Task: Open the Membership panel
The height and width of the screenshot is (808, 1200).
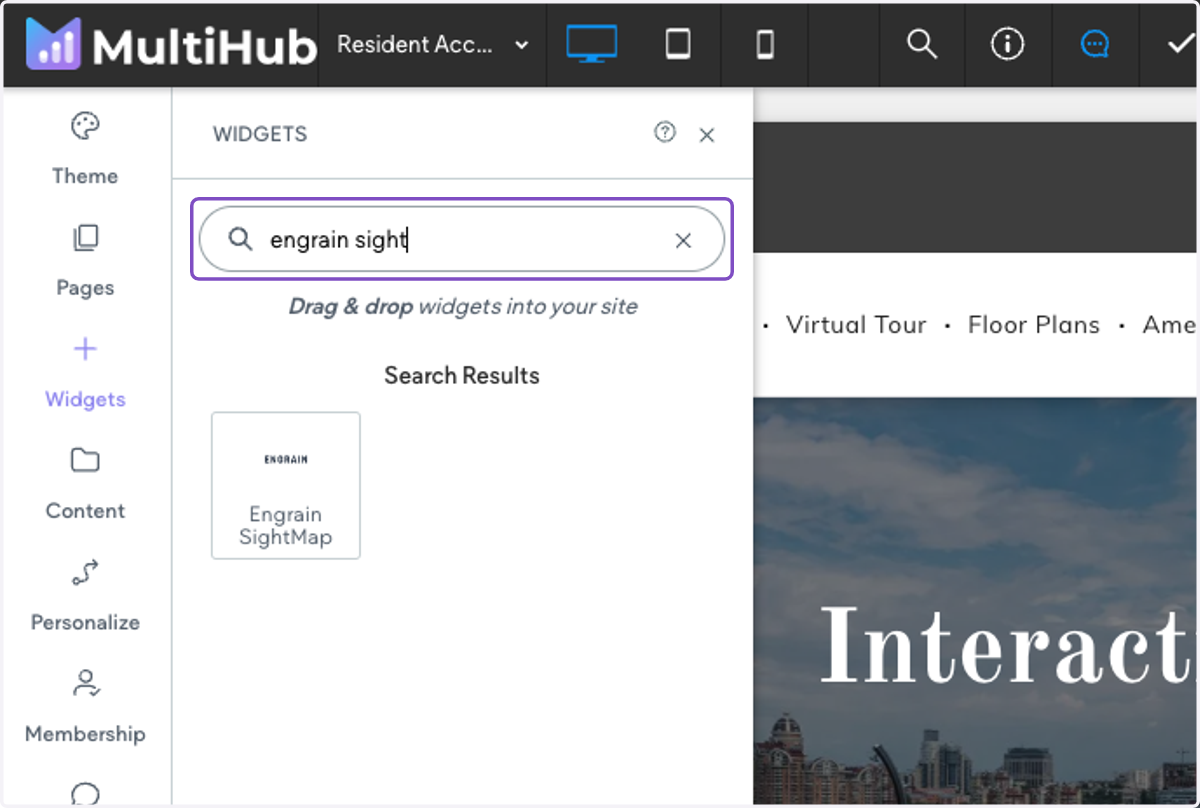Action: pyautogui.click(x=85, y=708)
